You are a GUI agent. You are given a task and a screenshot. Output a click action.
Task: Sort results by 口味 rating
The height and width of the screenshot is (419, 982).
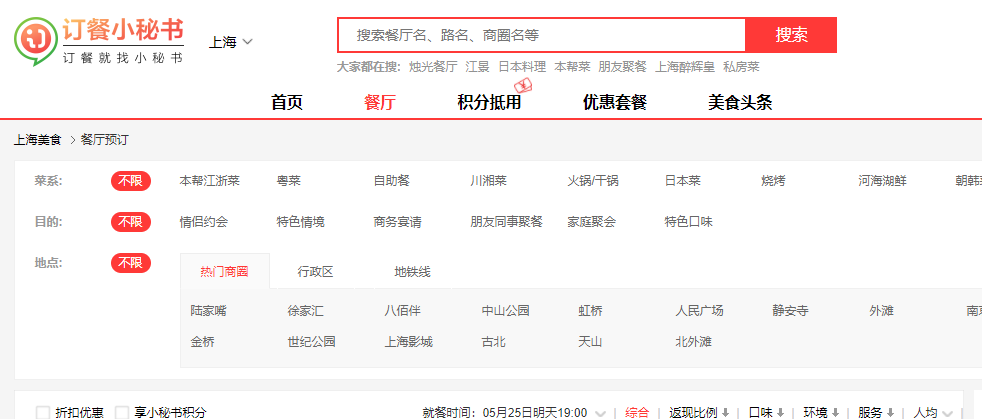(x=765, y=412)
